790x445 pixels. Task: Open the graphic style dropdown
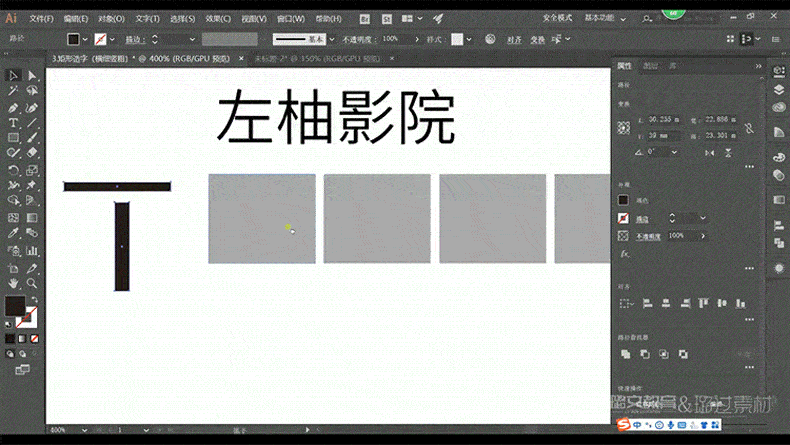(x=469, y=39)
